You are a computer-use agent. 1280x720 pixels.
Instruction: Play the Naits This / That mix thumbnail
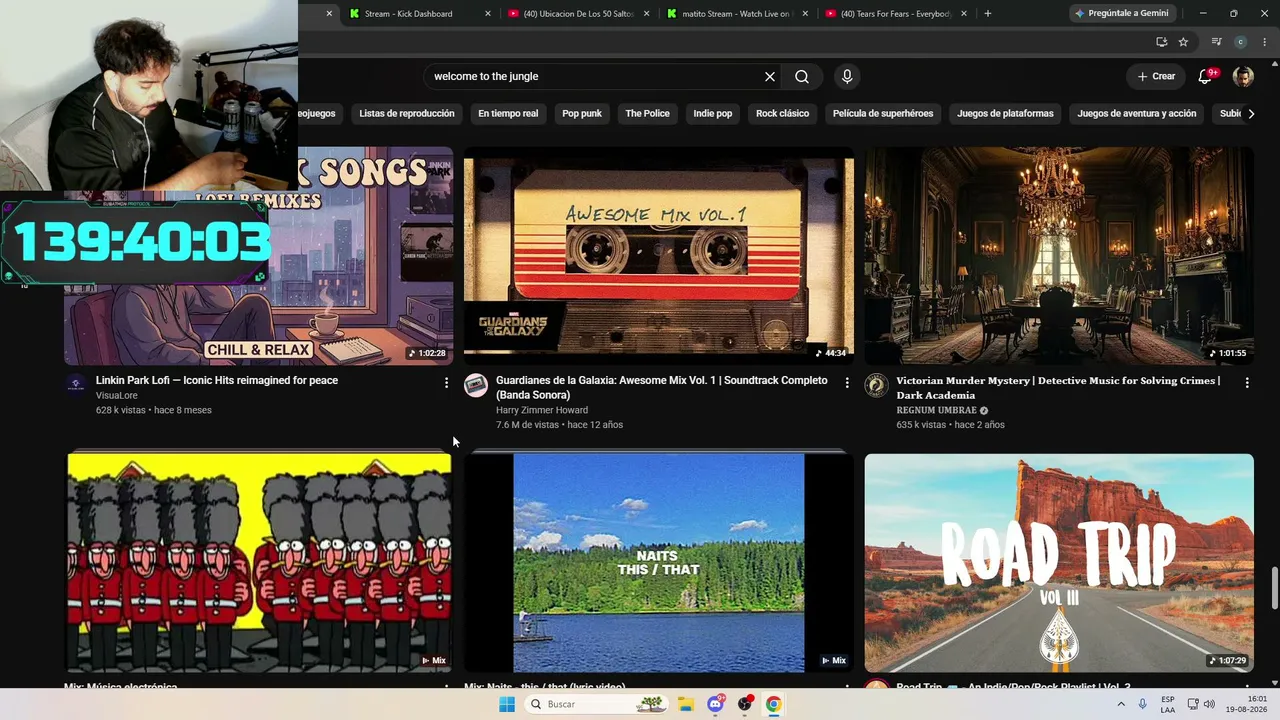659,563
